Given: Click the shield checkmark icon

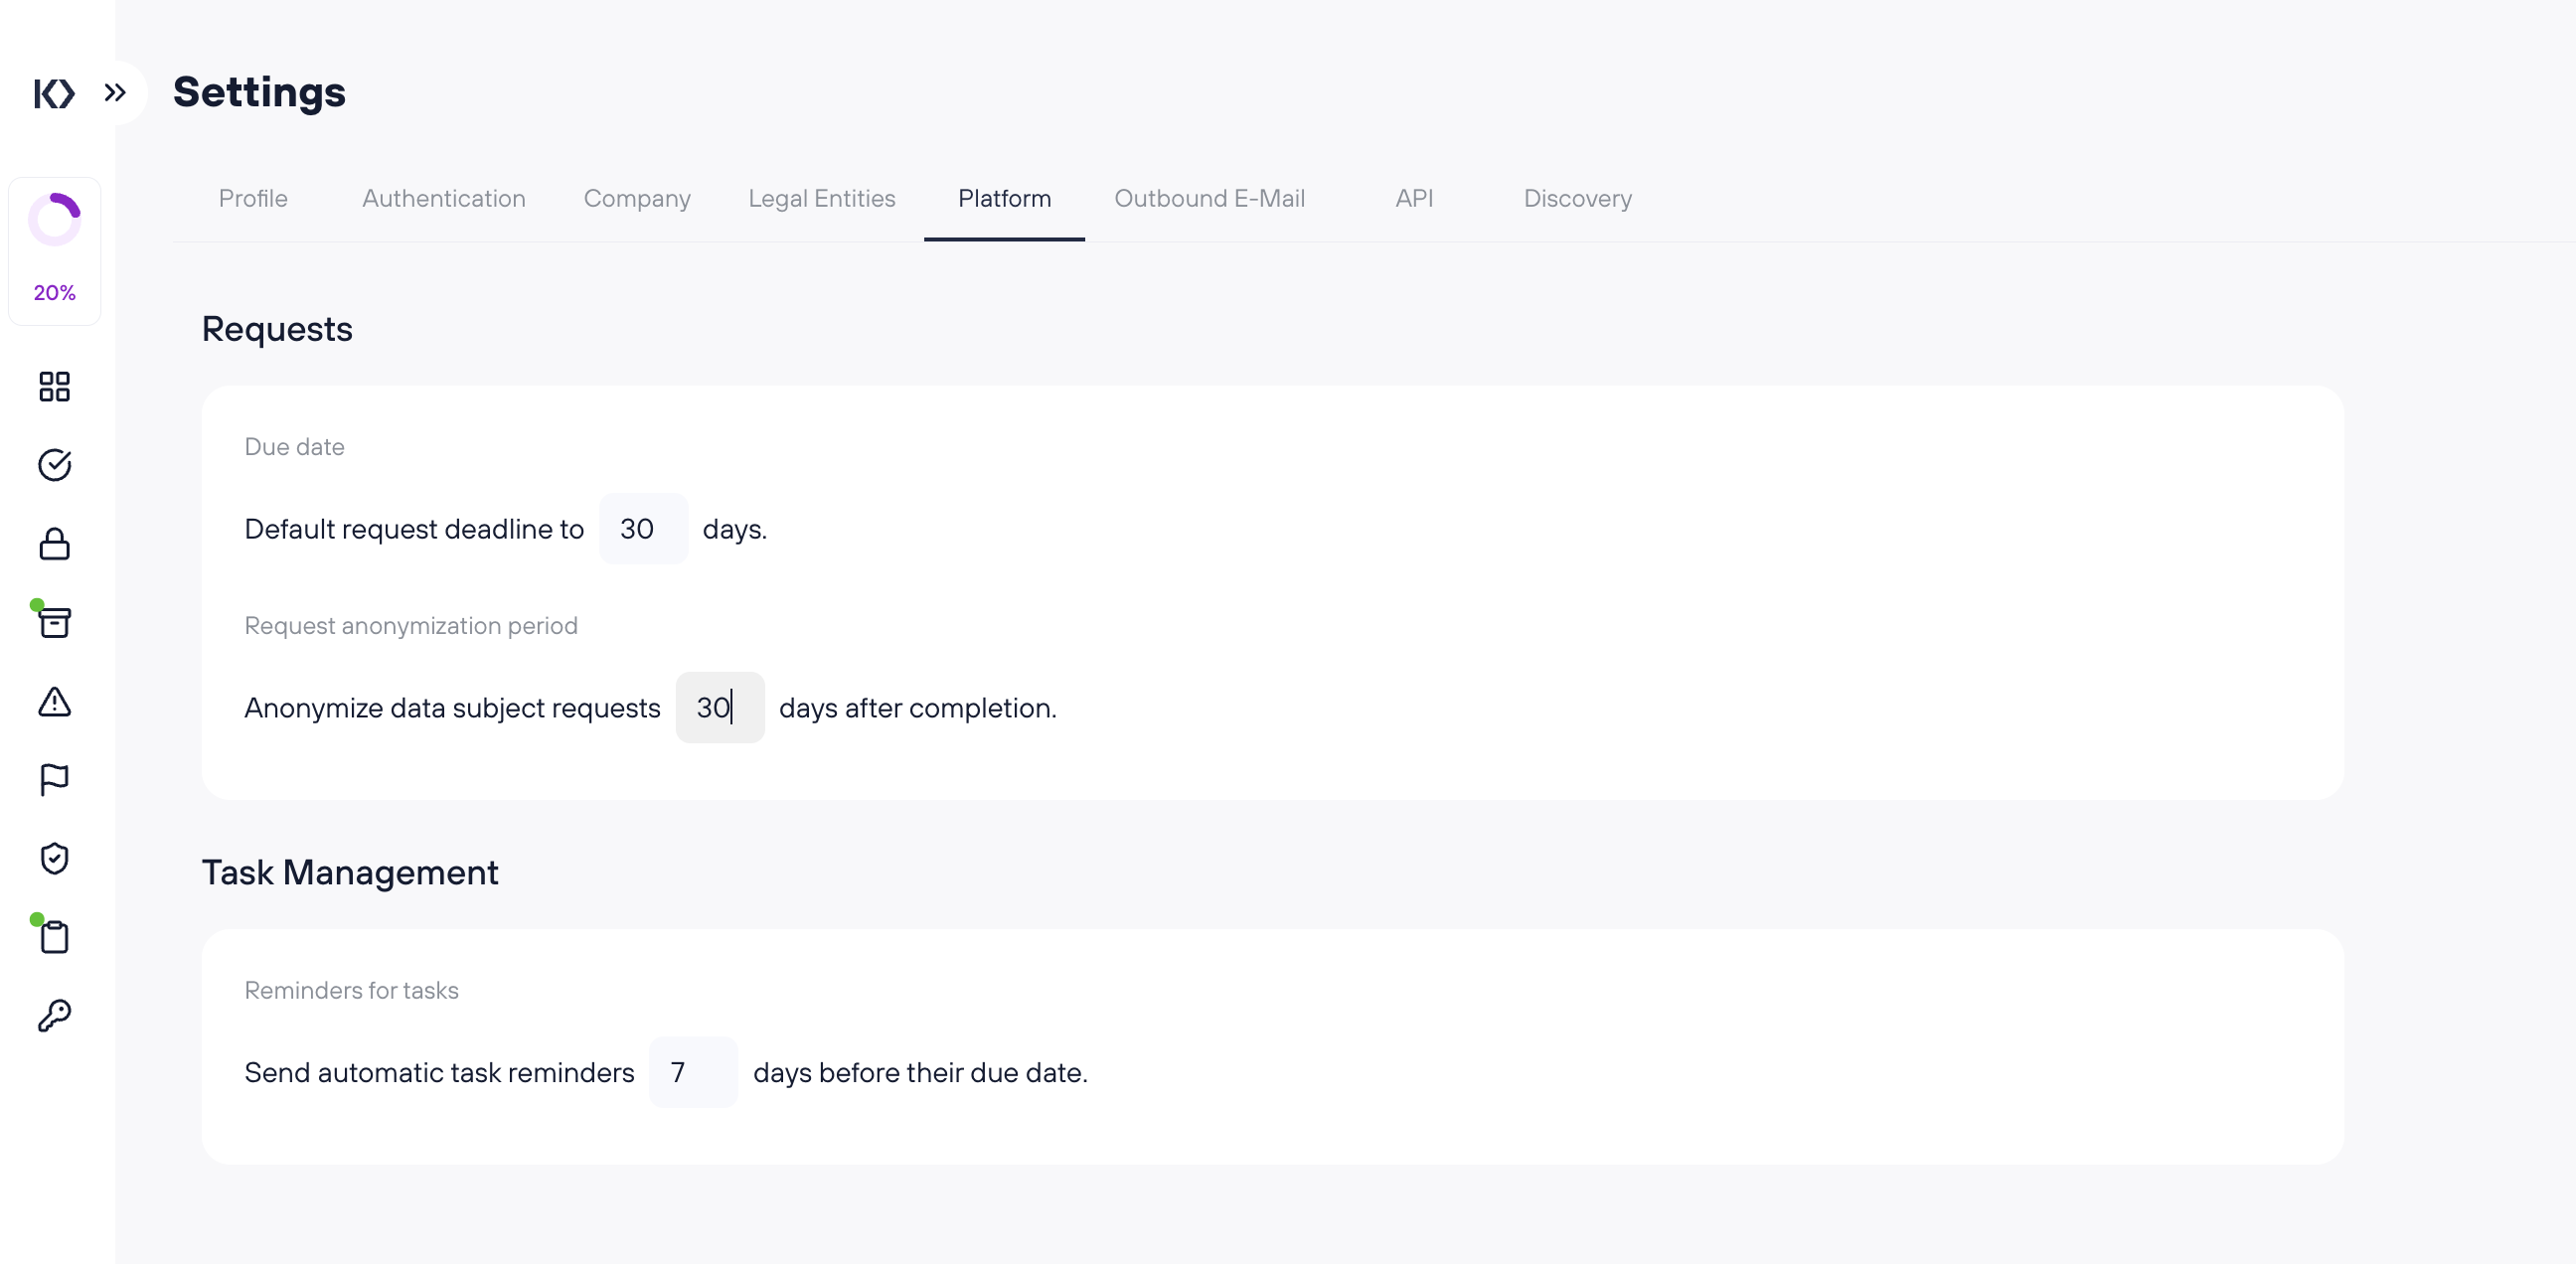Looking at the screenshot, I should [x=54, y=858].
